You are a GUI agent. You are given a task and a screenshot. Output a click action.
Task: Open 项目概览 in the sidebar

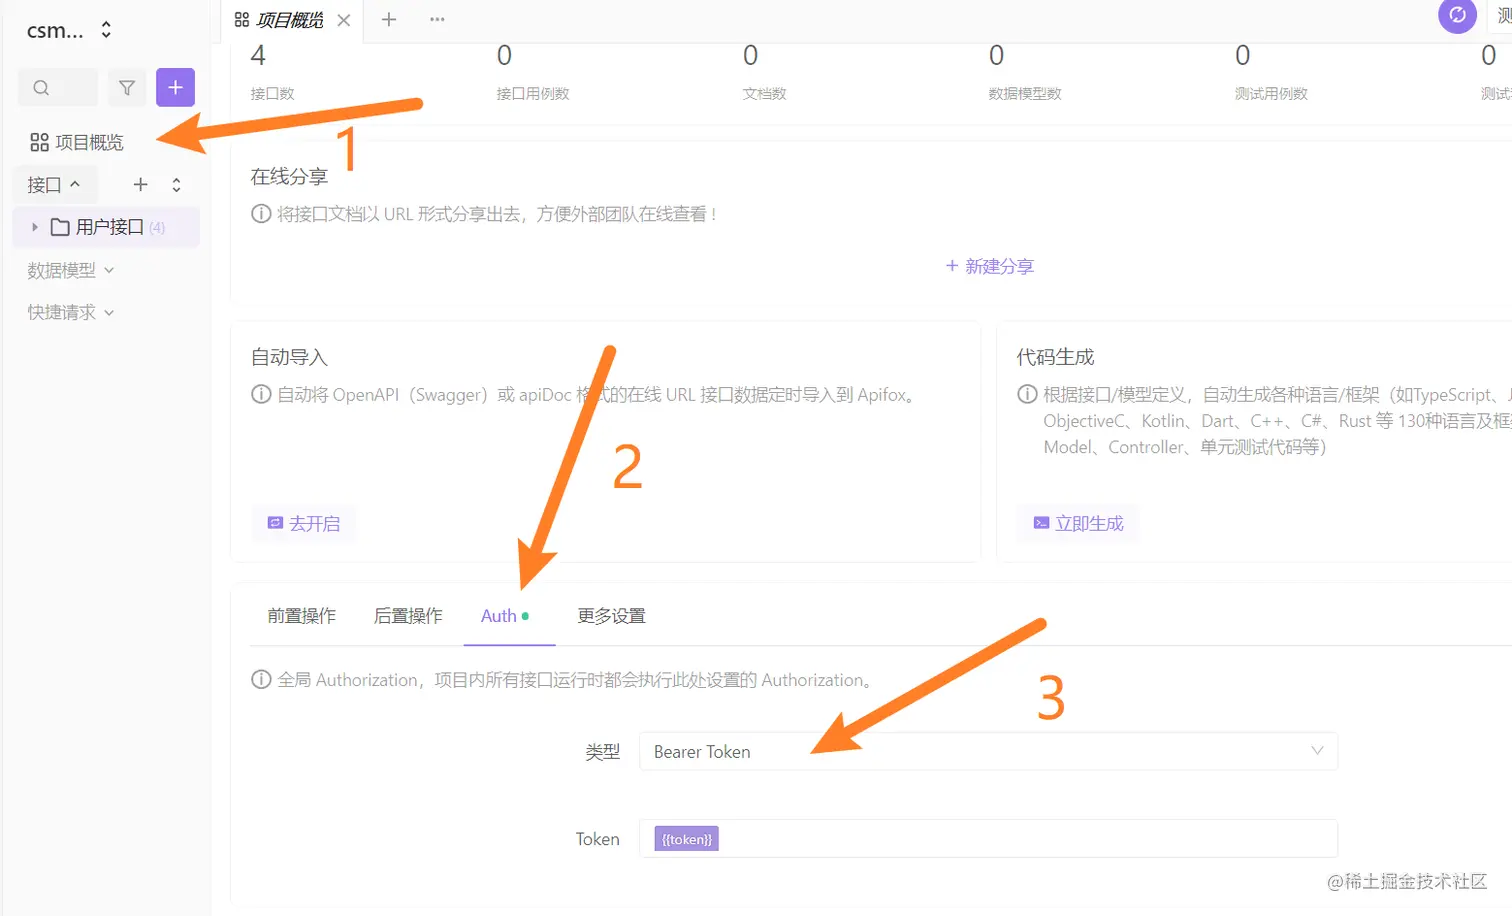(x=77, y=143)
